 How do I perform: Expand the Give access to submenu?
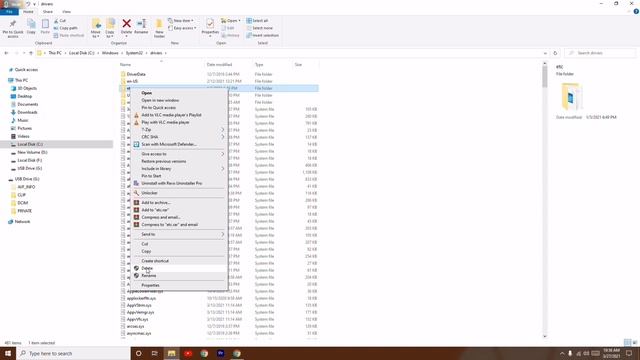tap(179, 154)
